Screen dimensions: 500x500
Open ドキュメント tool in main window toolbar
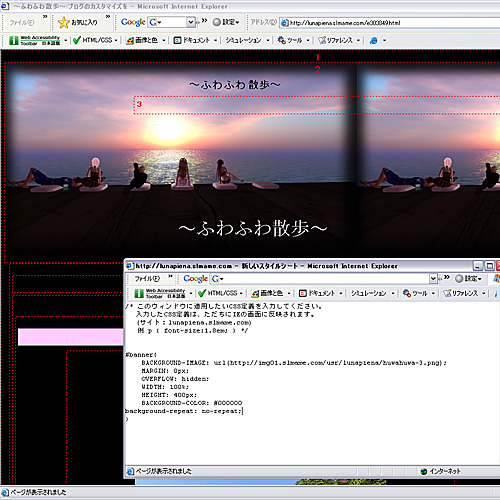[x=195, y=40]
